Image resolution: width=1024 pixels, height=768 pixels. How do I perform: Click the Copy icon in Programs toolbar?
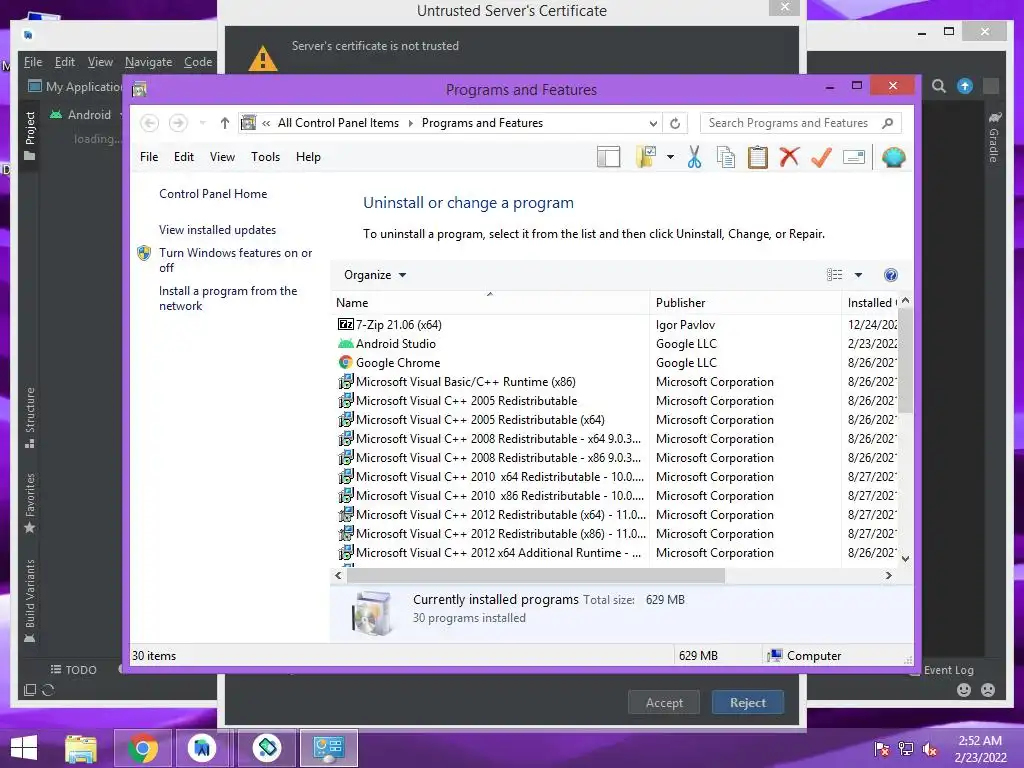click(x=726, y=157)
